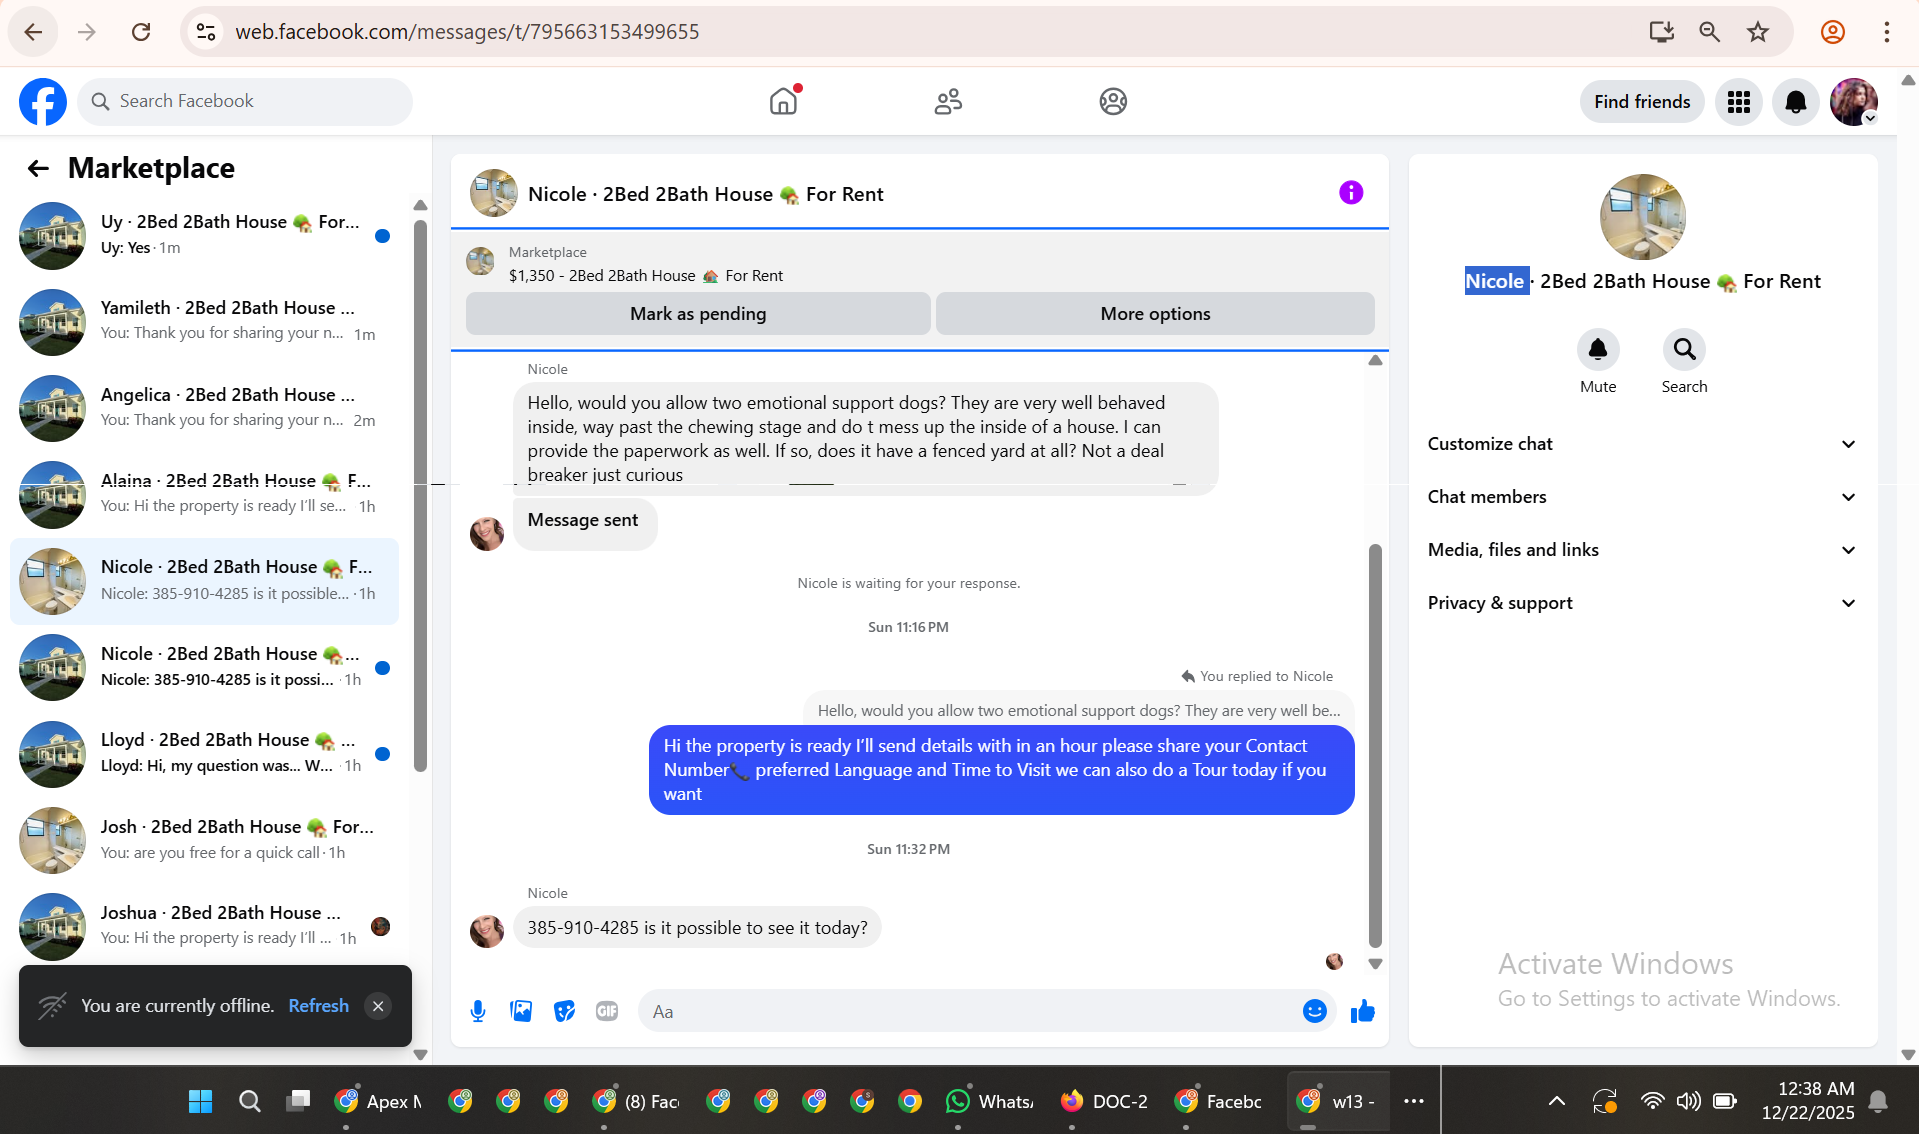
Task: Go back using the Marketplace back arrow
Action: [38, 168]
